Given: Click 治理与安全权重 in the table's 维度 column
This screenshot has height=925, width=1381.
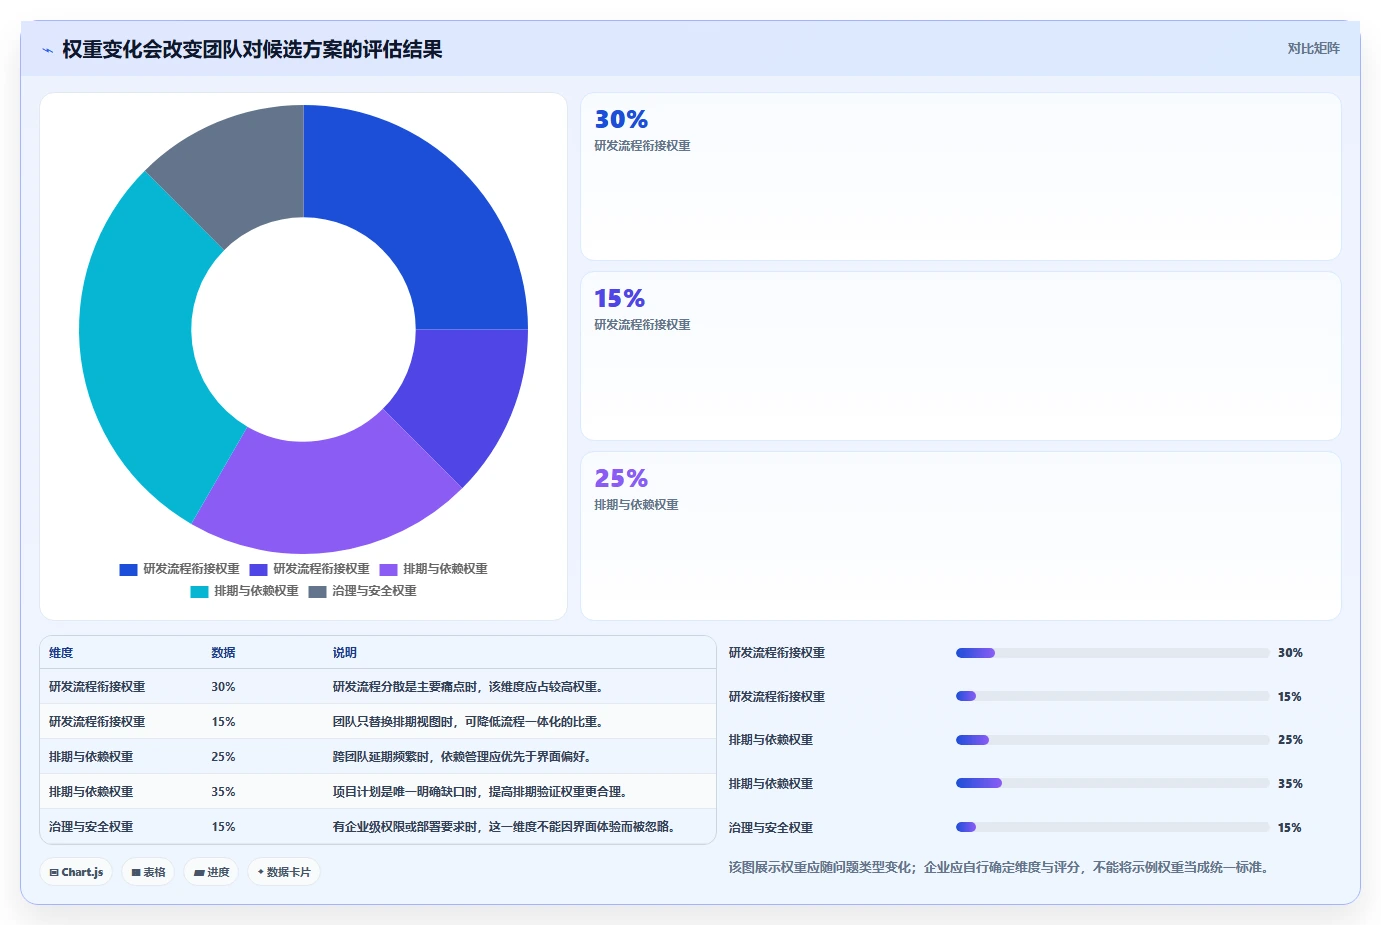Looking at the screenshot, I should click(91, 826).
